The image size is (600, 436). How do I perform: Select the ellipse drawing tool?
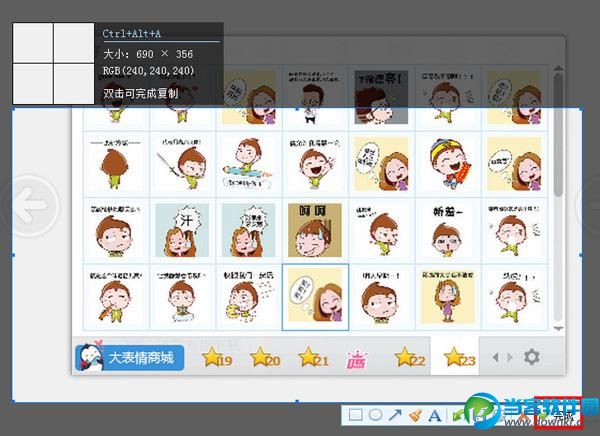click(375, 415)
